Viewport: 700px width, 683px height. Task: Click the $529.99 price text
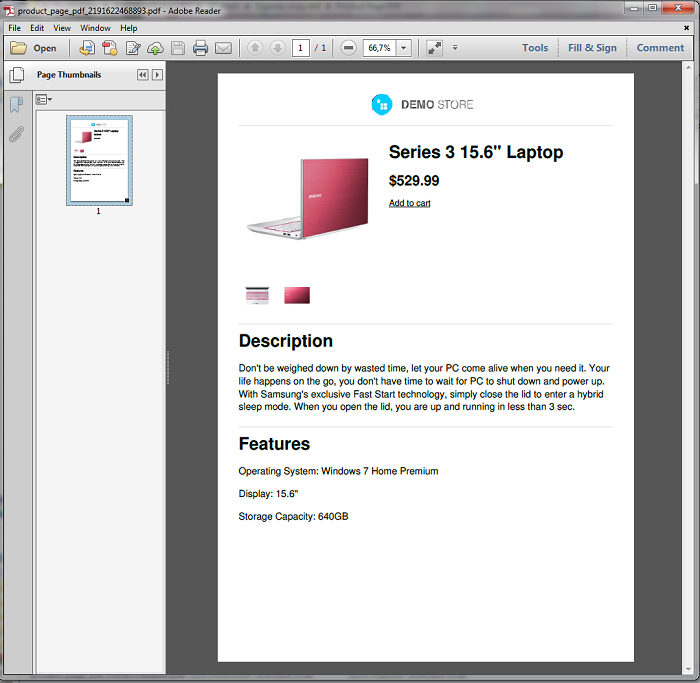[x=414, y=180]
